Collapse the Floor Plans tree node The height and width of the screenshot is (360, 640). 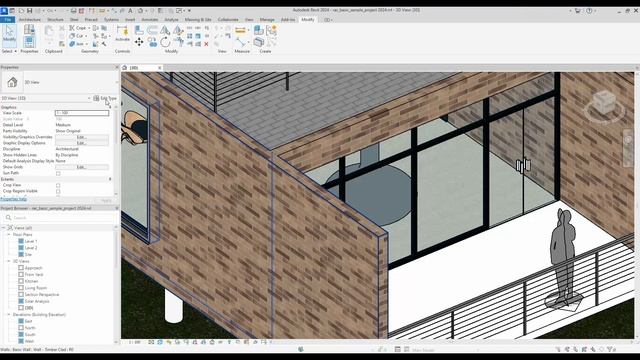pyautogui.click(x=9, y=235)
